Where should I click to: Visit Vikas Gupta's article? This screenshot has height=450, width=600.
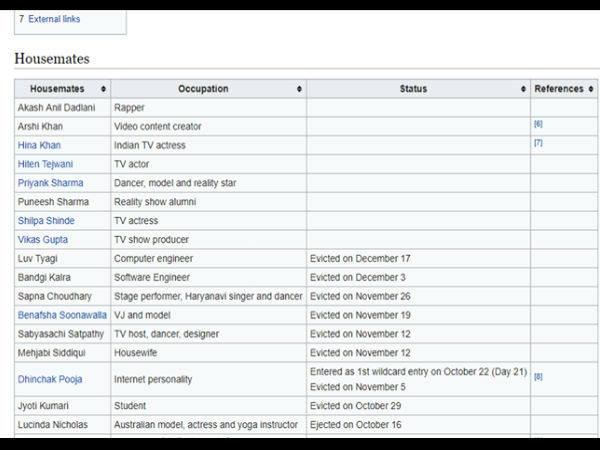44,240
